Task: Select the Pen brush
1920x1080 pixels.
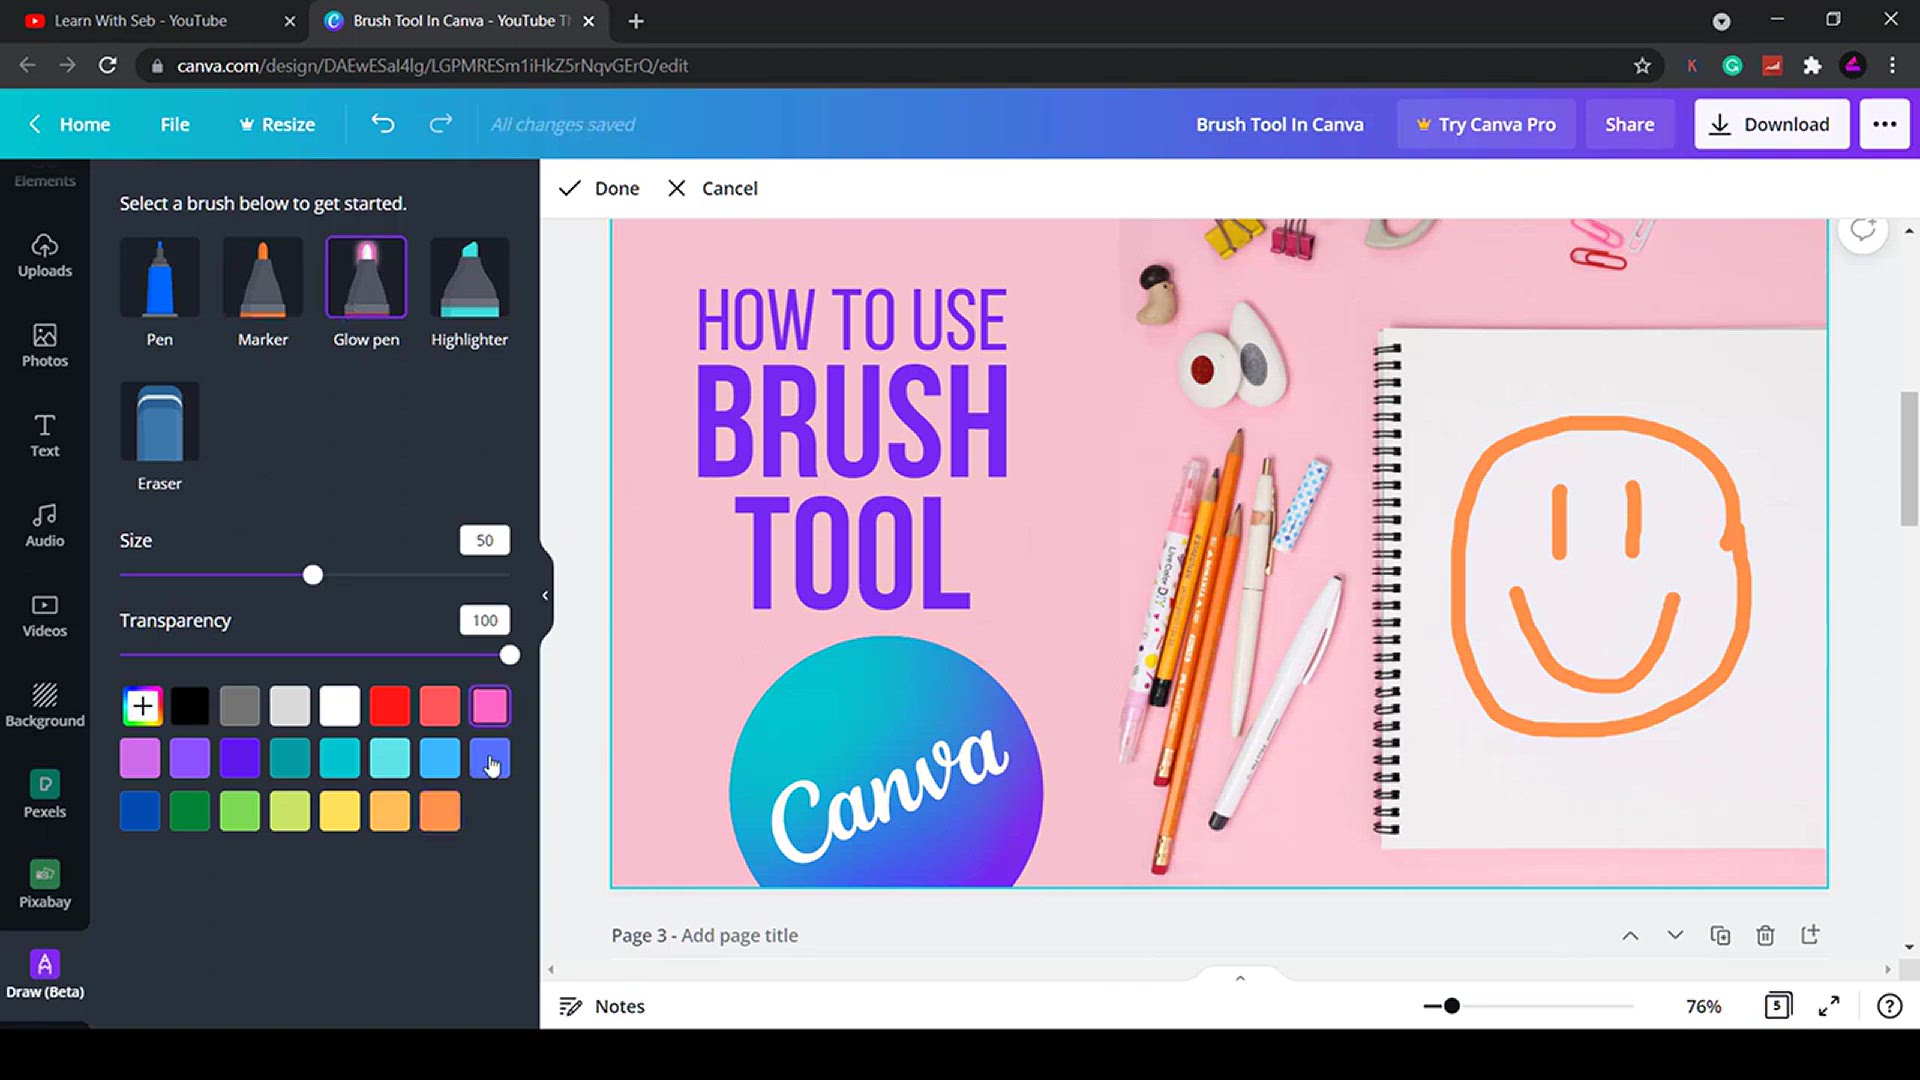Action: pyautogui.click(x=160, y=292)
